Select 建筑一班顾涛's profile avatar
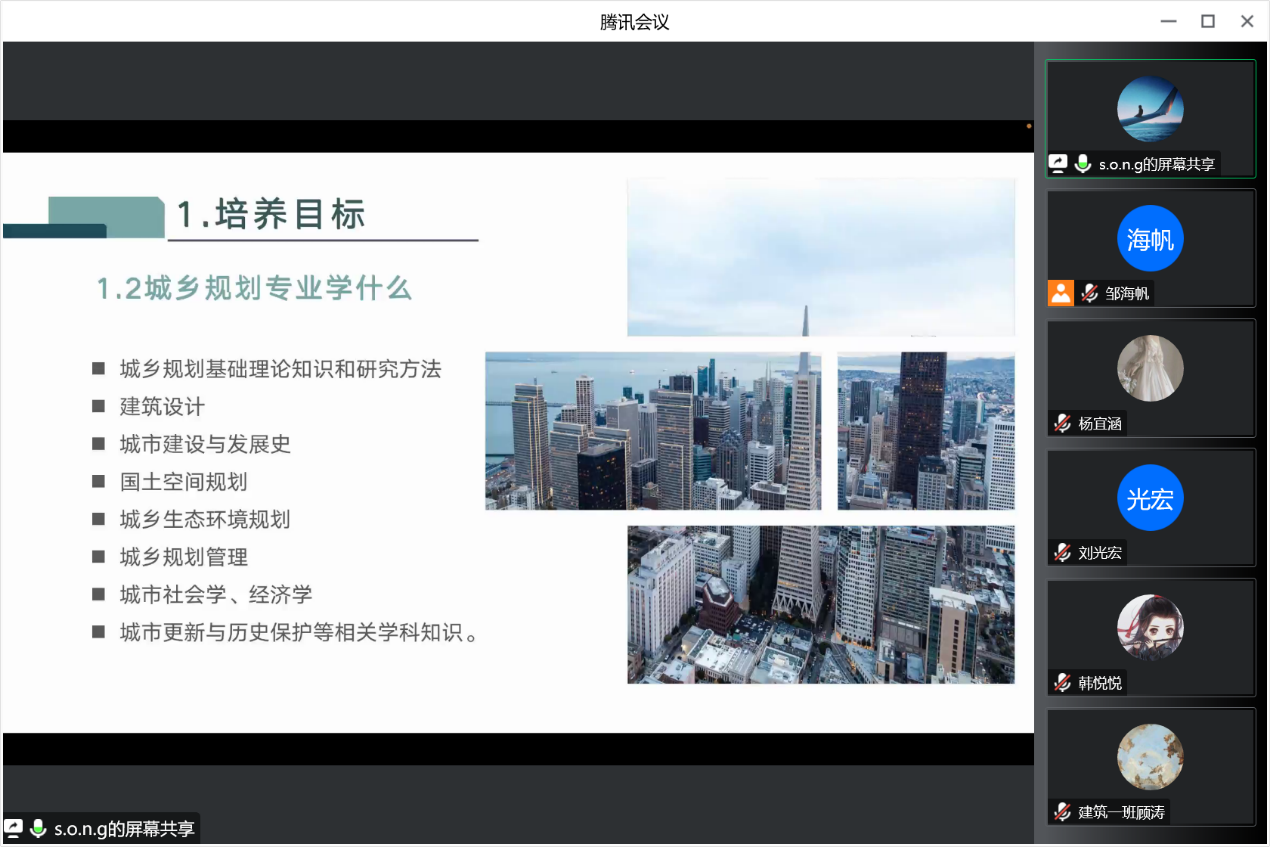 click(1150, 757)
